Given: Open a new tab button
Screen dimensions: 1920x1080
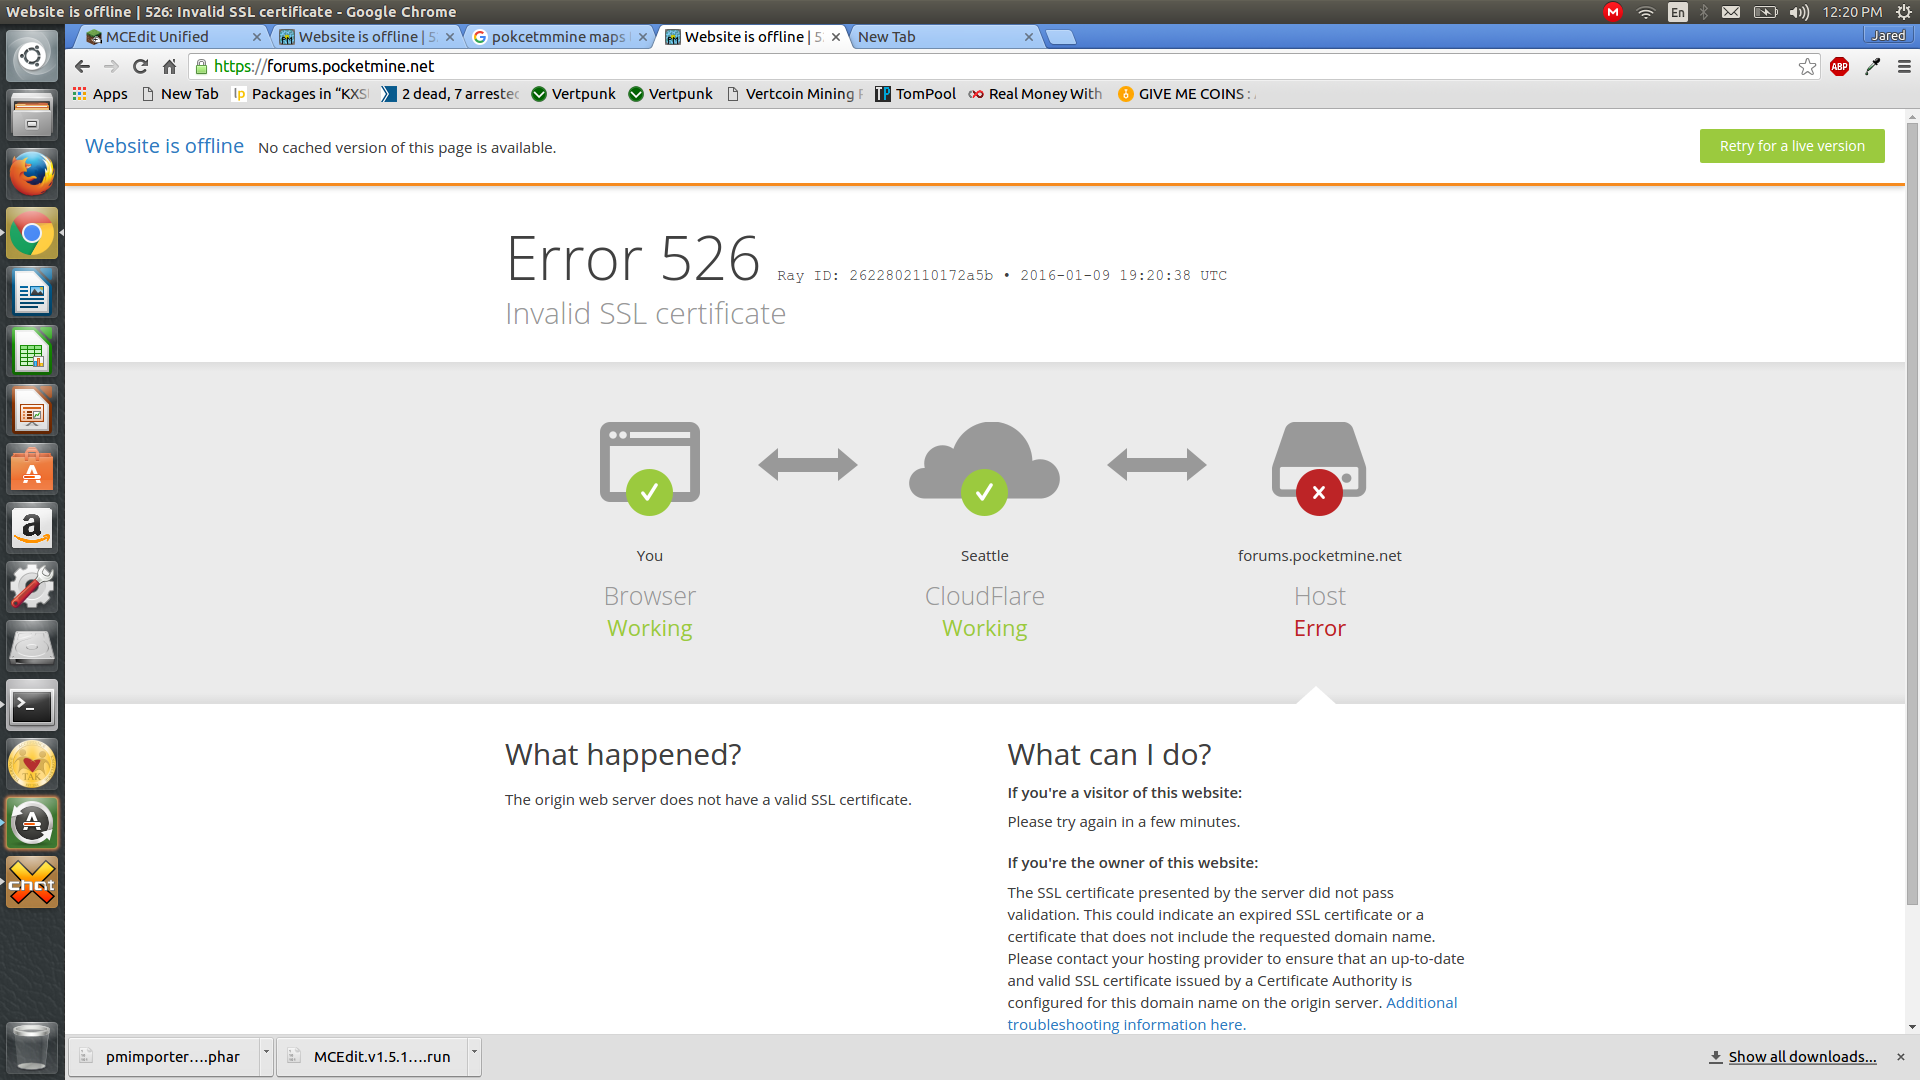Looking at the screenshot, I should tap(1060, 37).
